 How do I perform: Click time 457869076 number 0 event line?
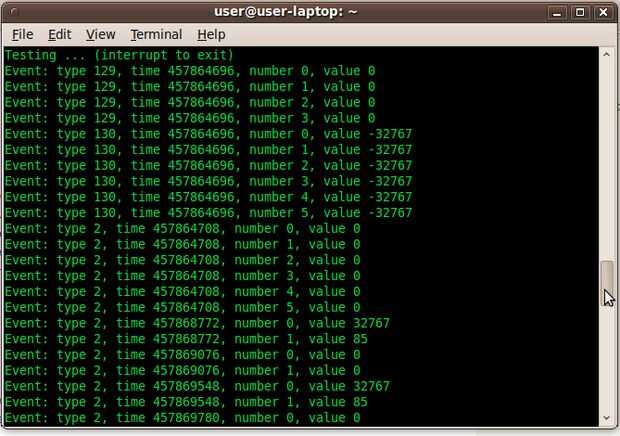(x=183, y=355)
